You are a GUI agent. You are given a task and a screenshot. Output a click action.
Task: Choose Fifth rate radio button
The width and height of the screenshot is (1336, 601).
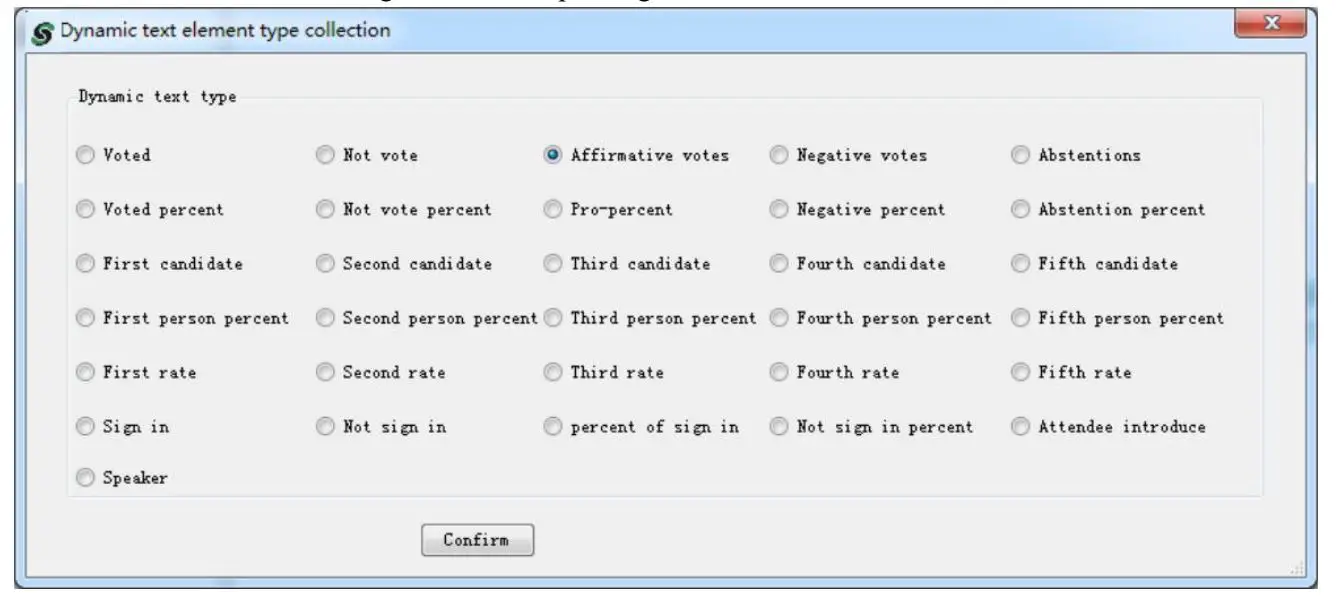(x=1020, y=372)
